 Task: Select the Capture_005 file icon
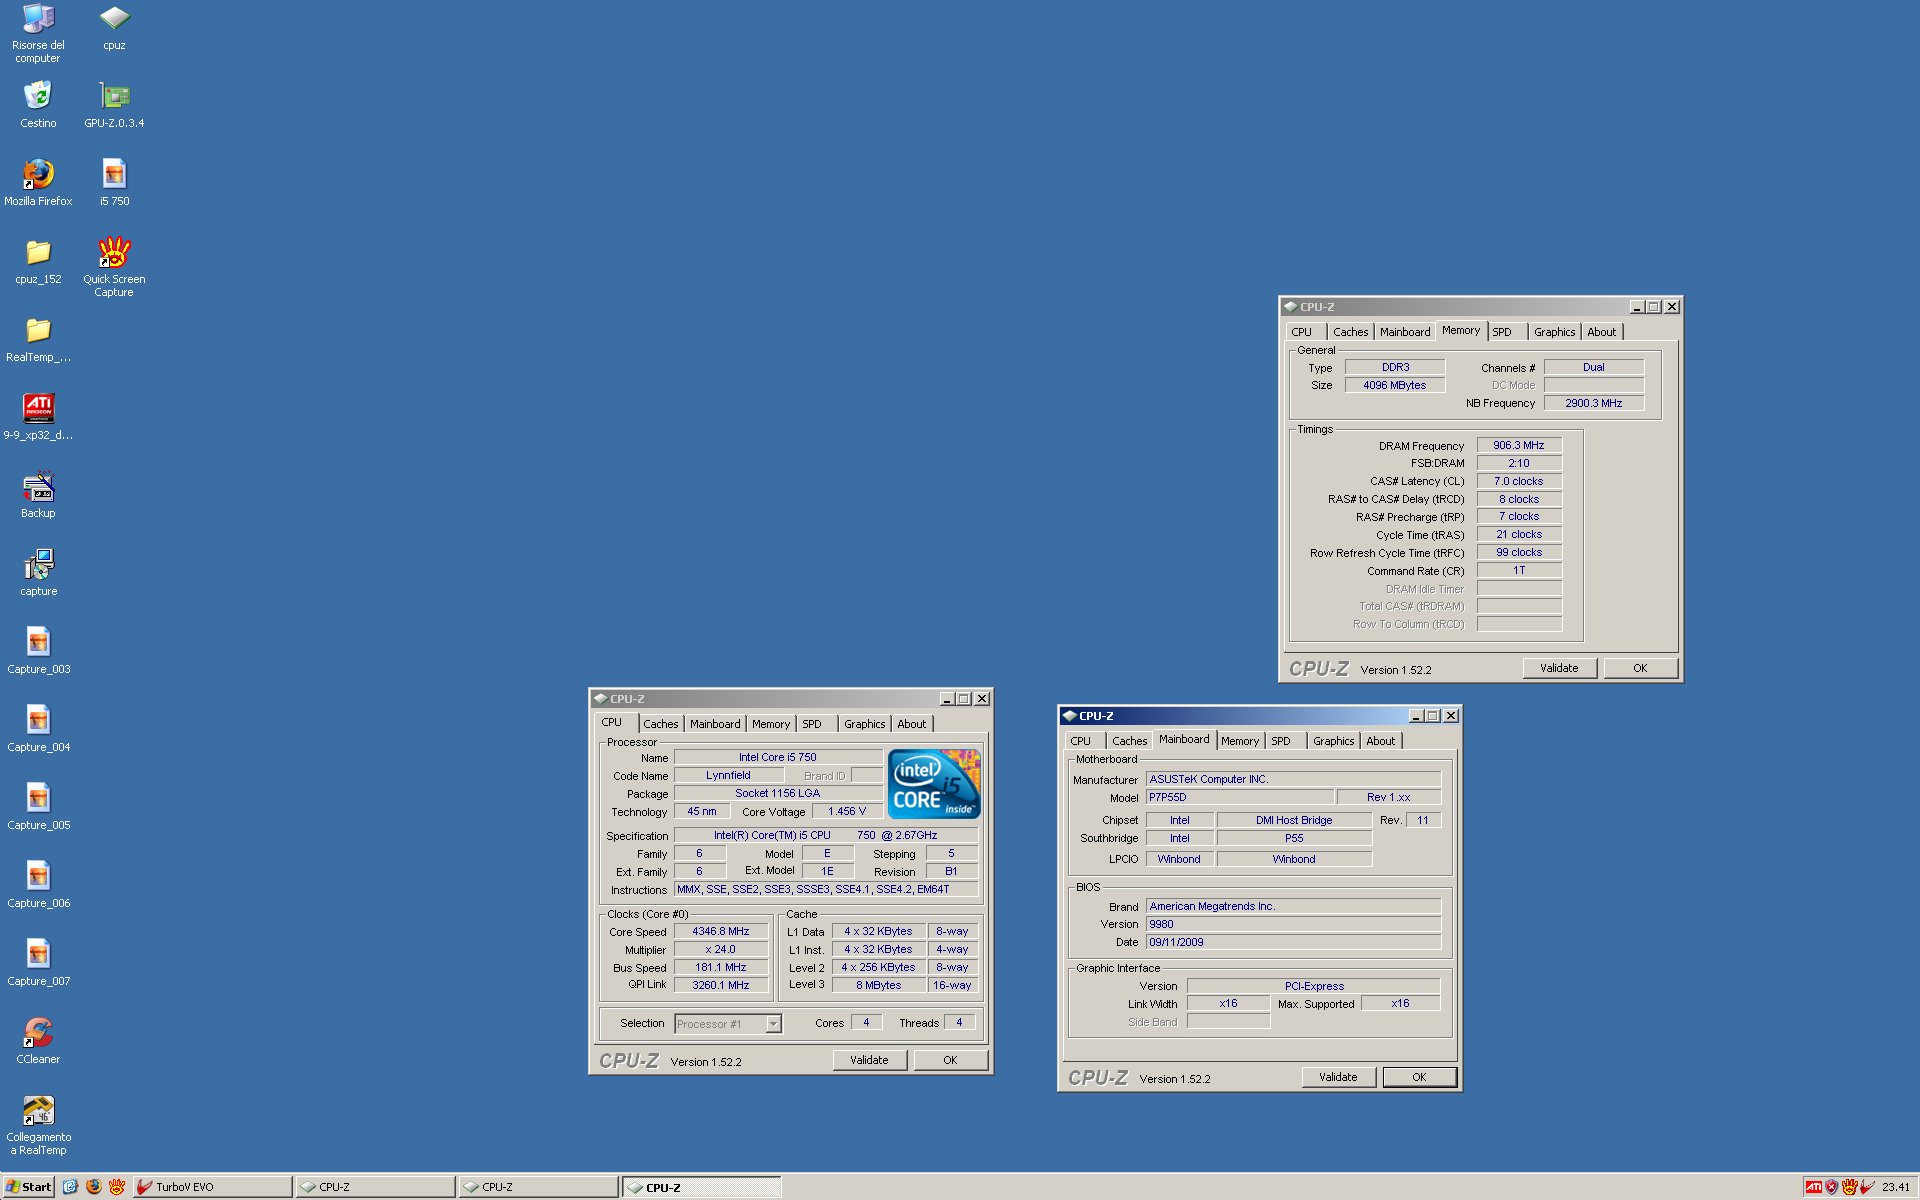click(38, 806)
